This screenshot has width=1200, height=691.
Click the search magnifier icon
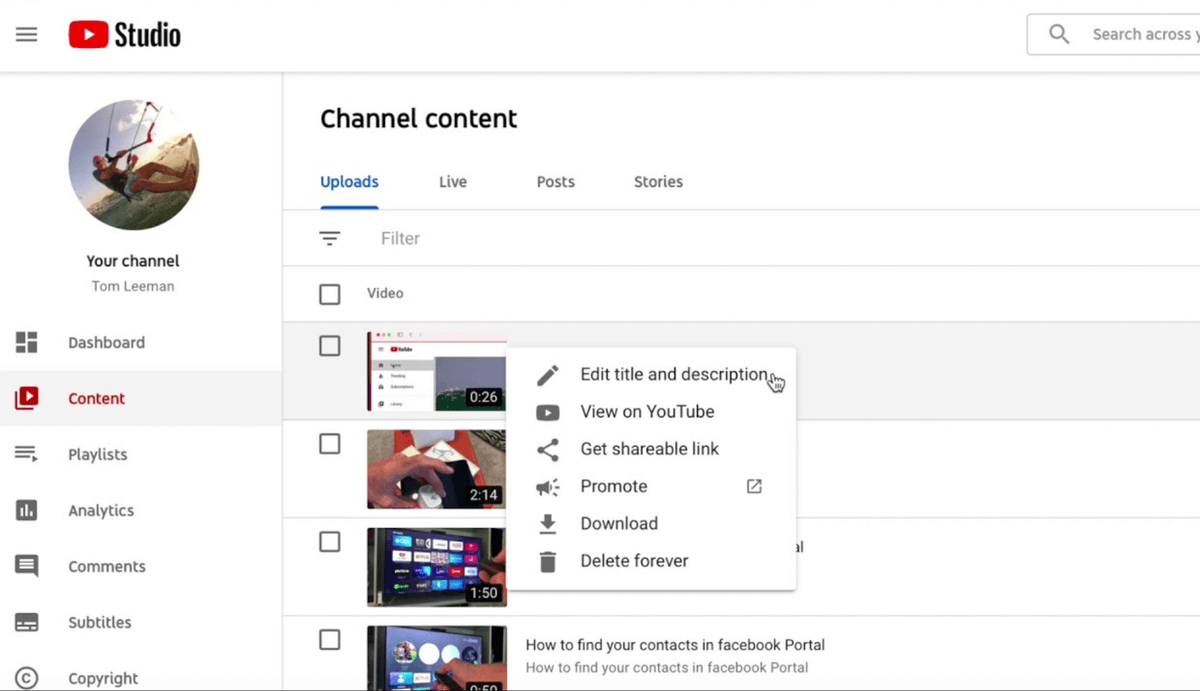click(1059, 33)
